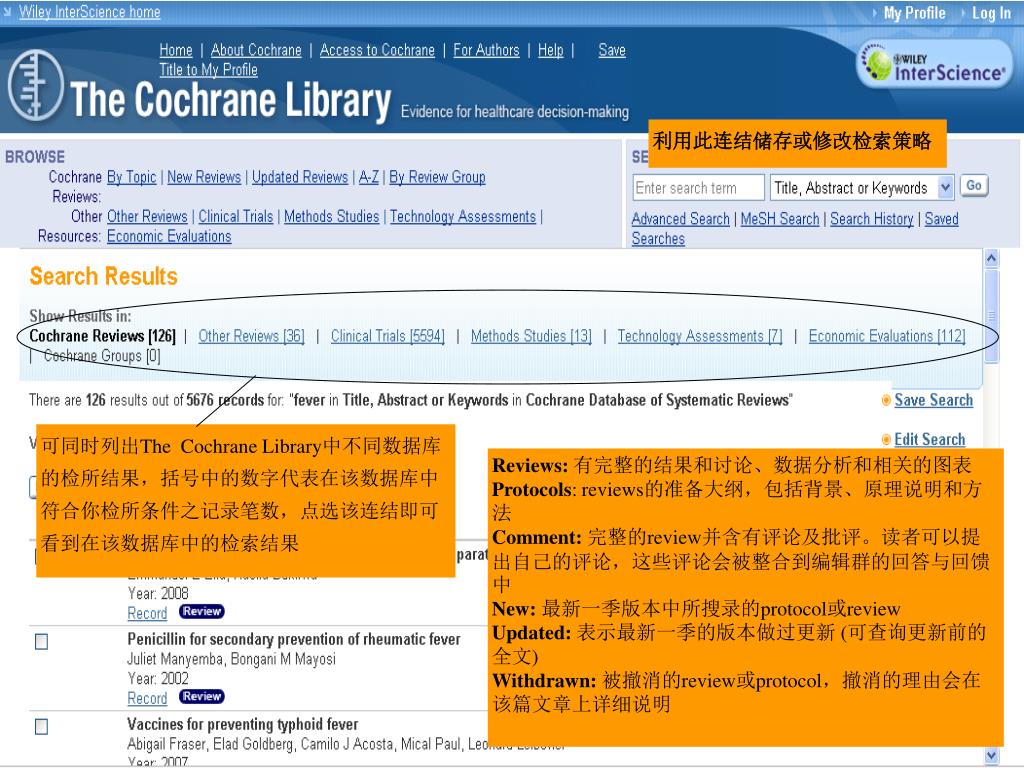Open My Profile link
The image size is (1024, 768).
tap(914, 12)
